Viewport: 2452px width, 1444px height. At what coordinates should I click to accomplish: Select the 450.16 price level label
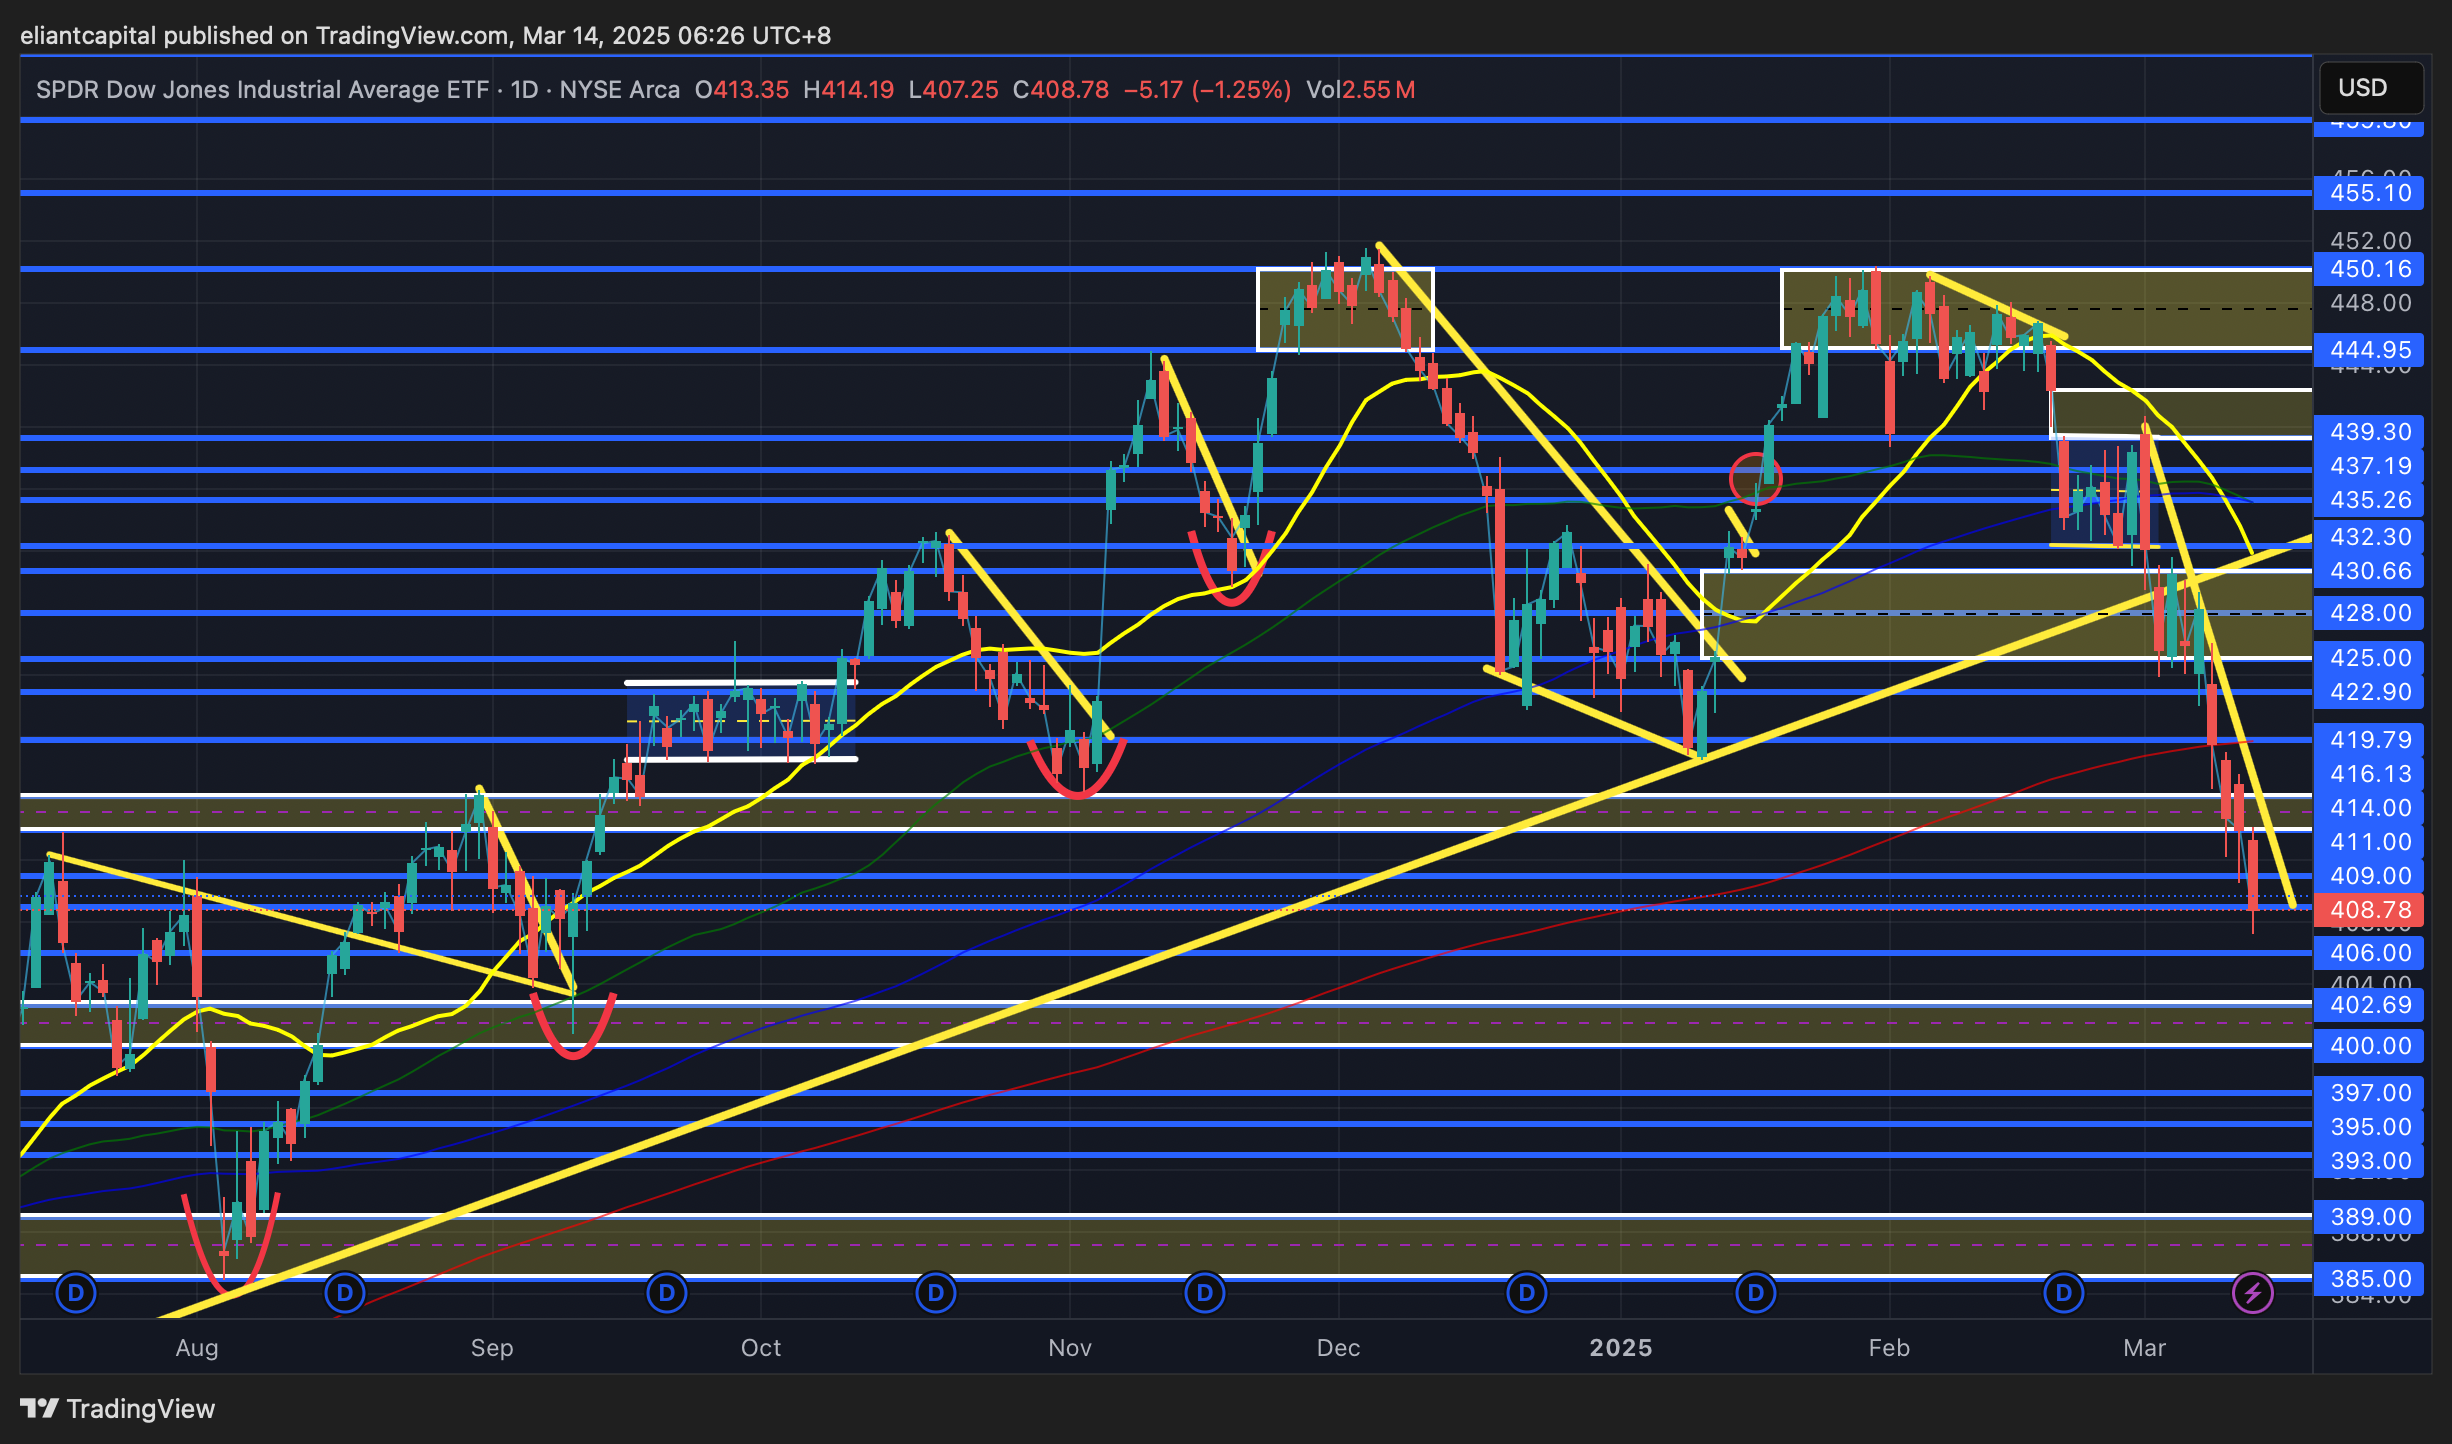point(2369,269)
